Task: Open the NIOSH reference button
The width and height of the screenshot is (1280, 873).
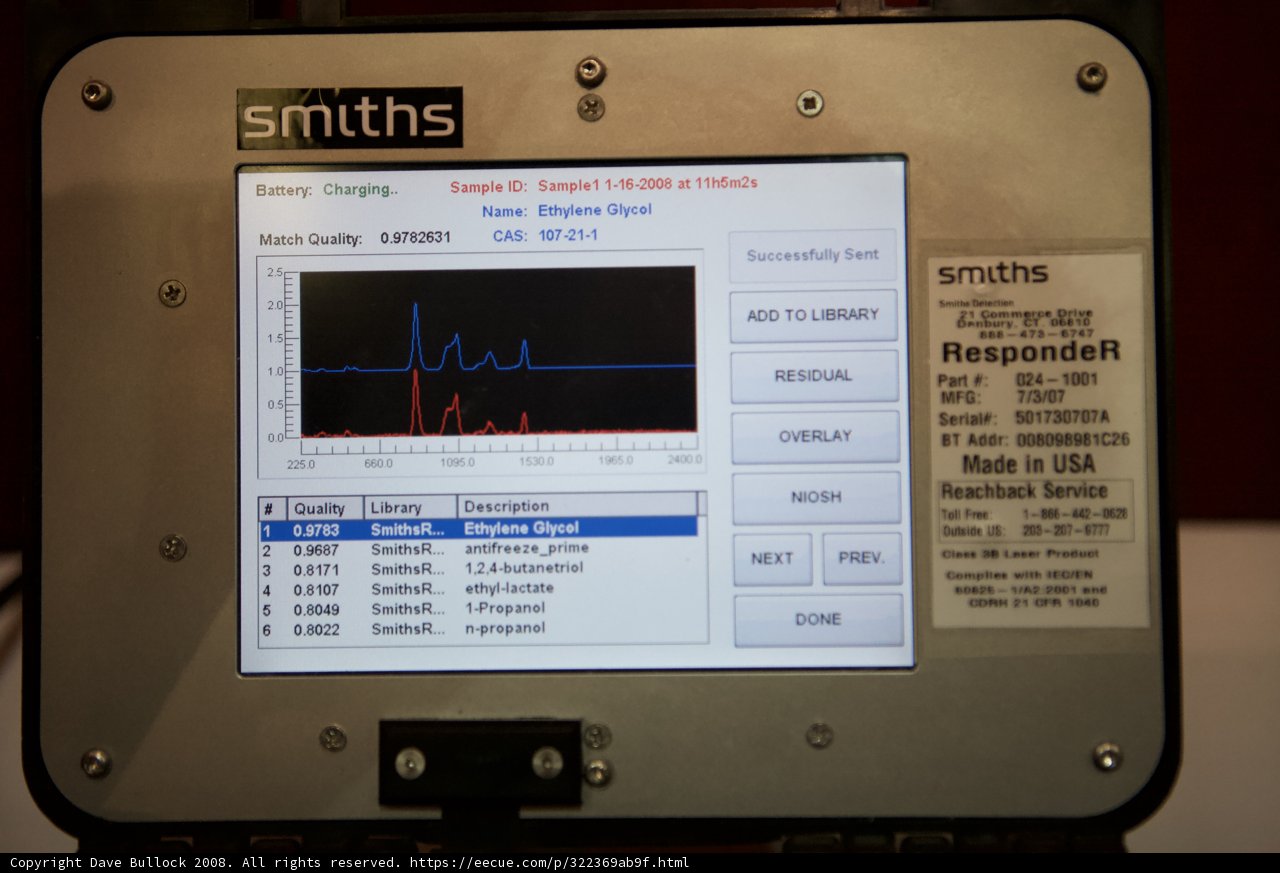Action: pyautogui.click(x=816, y=497)
